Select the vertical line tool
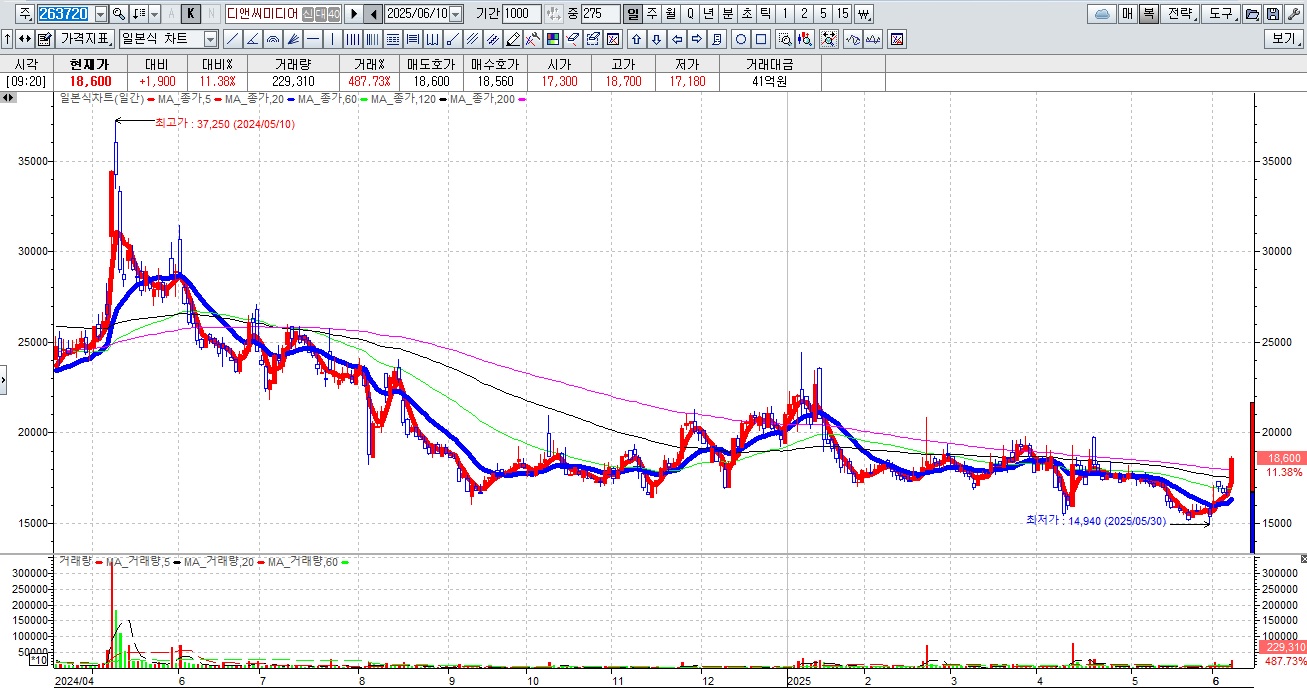 coord(332,39)
